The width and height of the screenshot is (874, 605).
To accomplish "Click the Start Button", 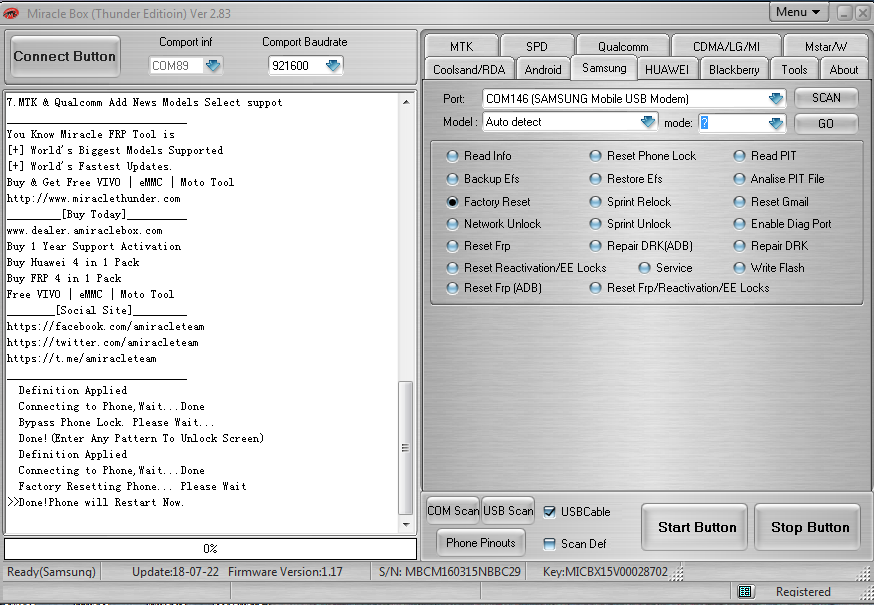I will tap(695, 527).
